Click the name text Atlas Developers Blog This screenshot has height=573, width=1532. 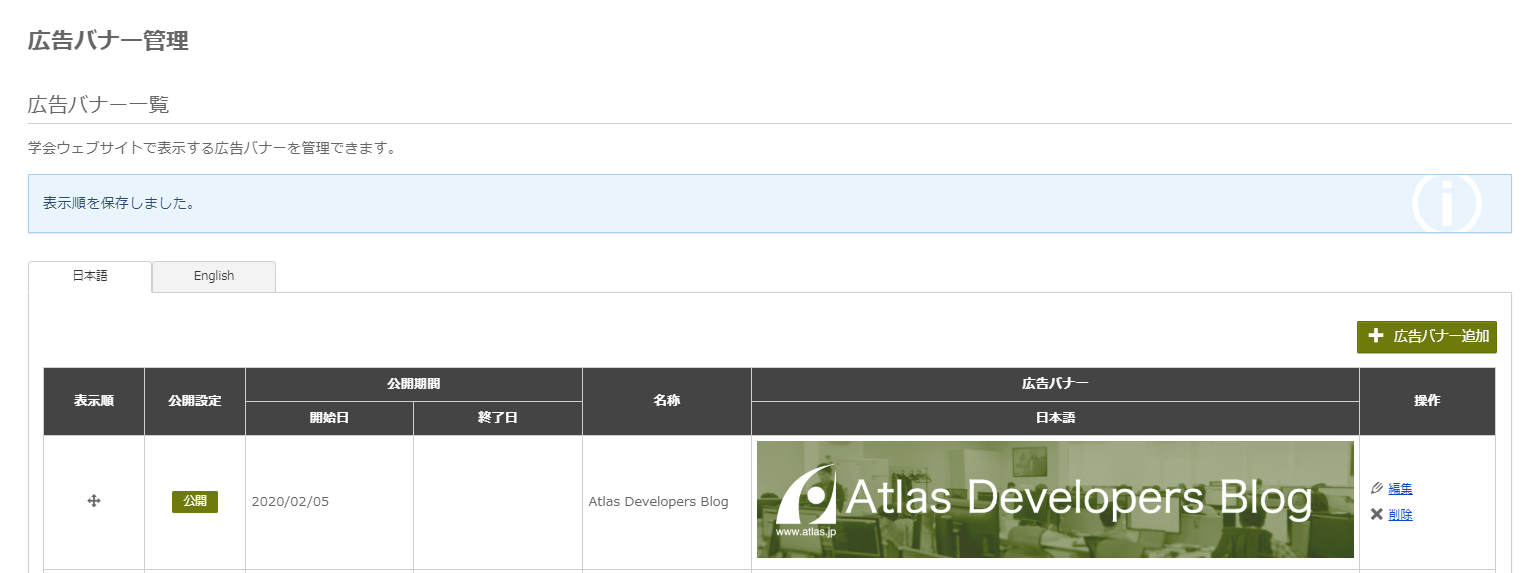658,501
